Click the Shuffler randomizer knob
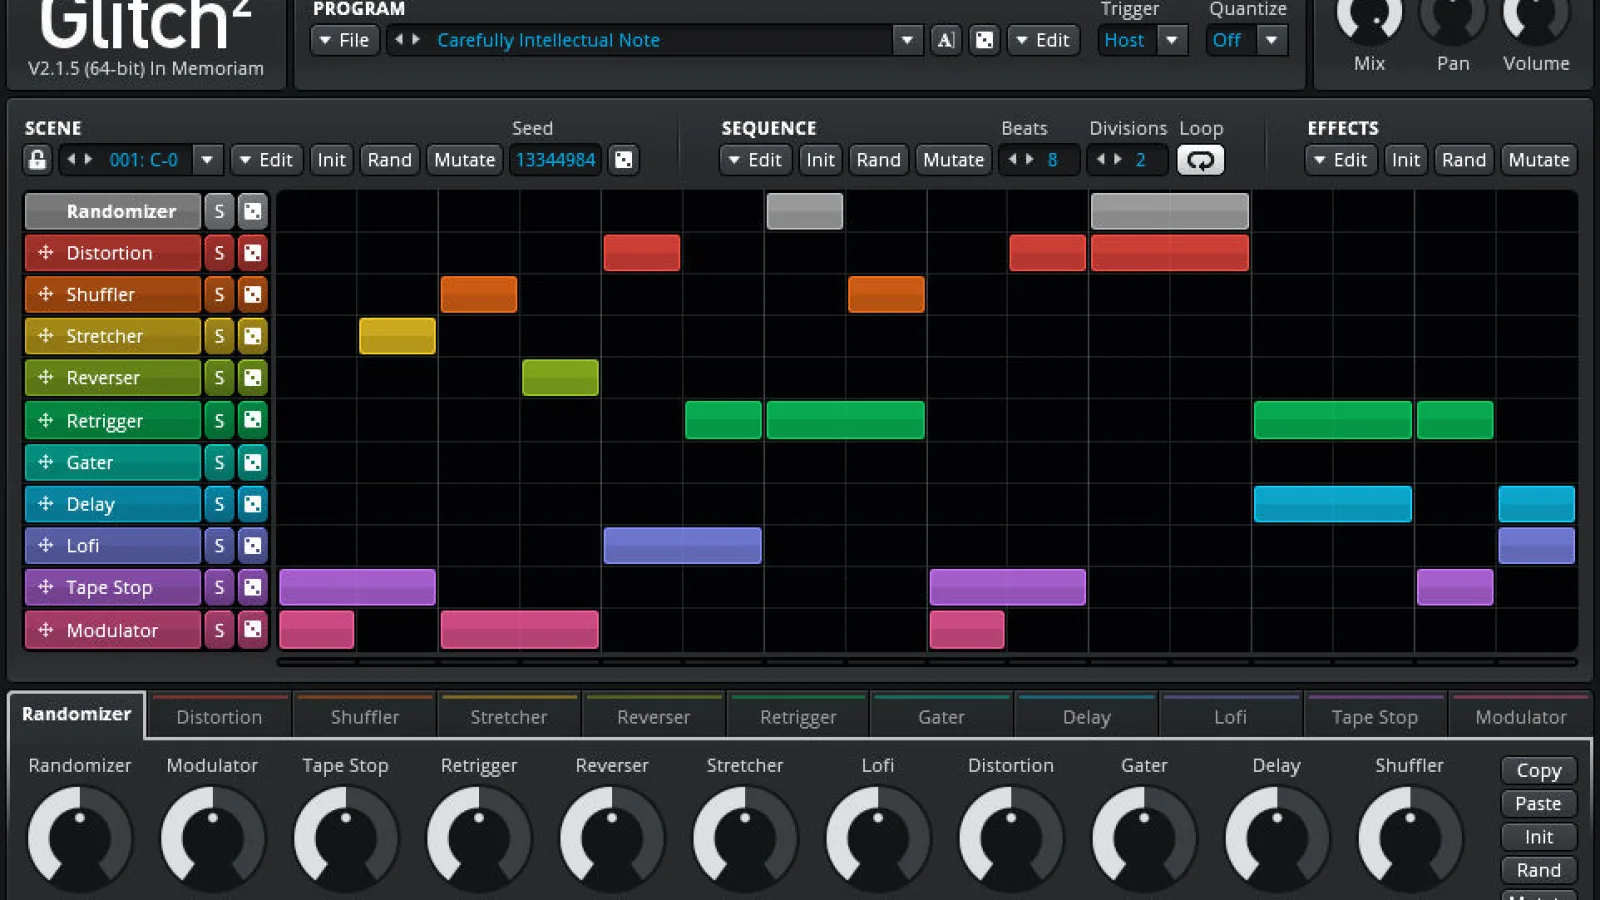This screenshot has width=1600, height=900. pyautogui.click(x=1409, y=838)
